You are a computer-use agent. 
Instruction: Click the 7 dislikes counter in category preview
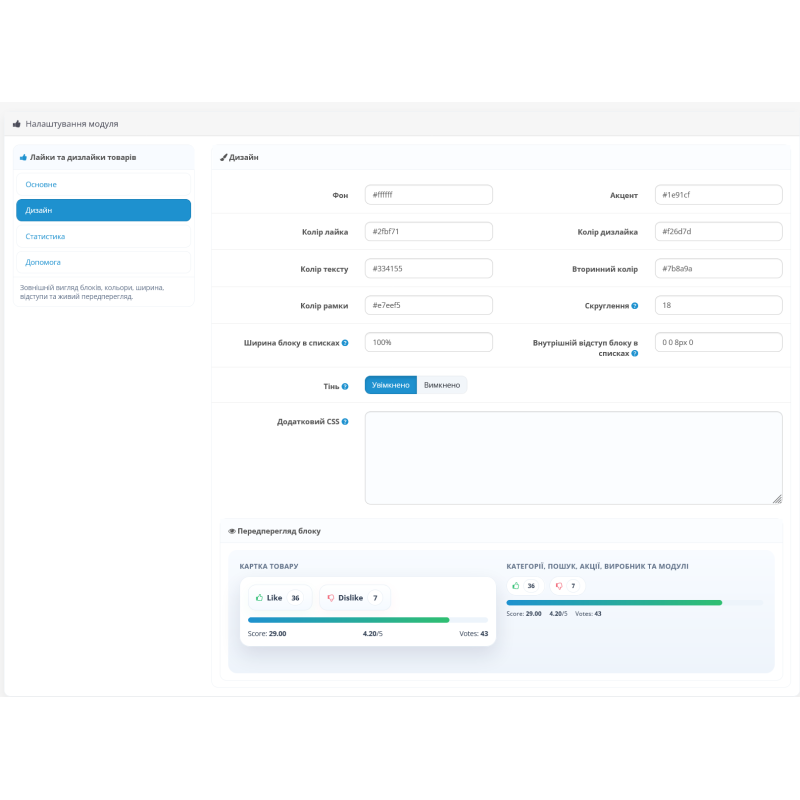tap(573, 586)
